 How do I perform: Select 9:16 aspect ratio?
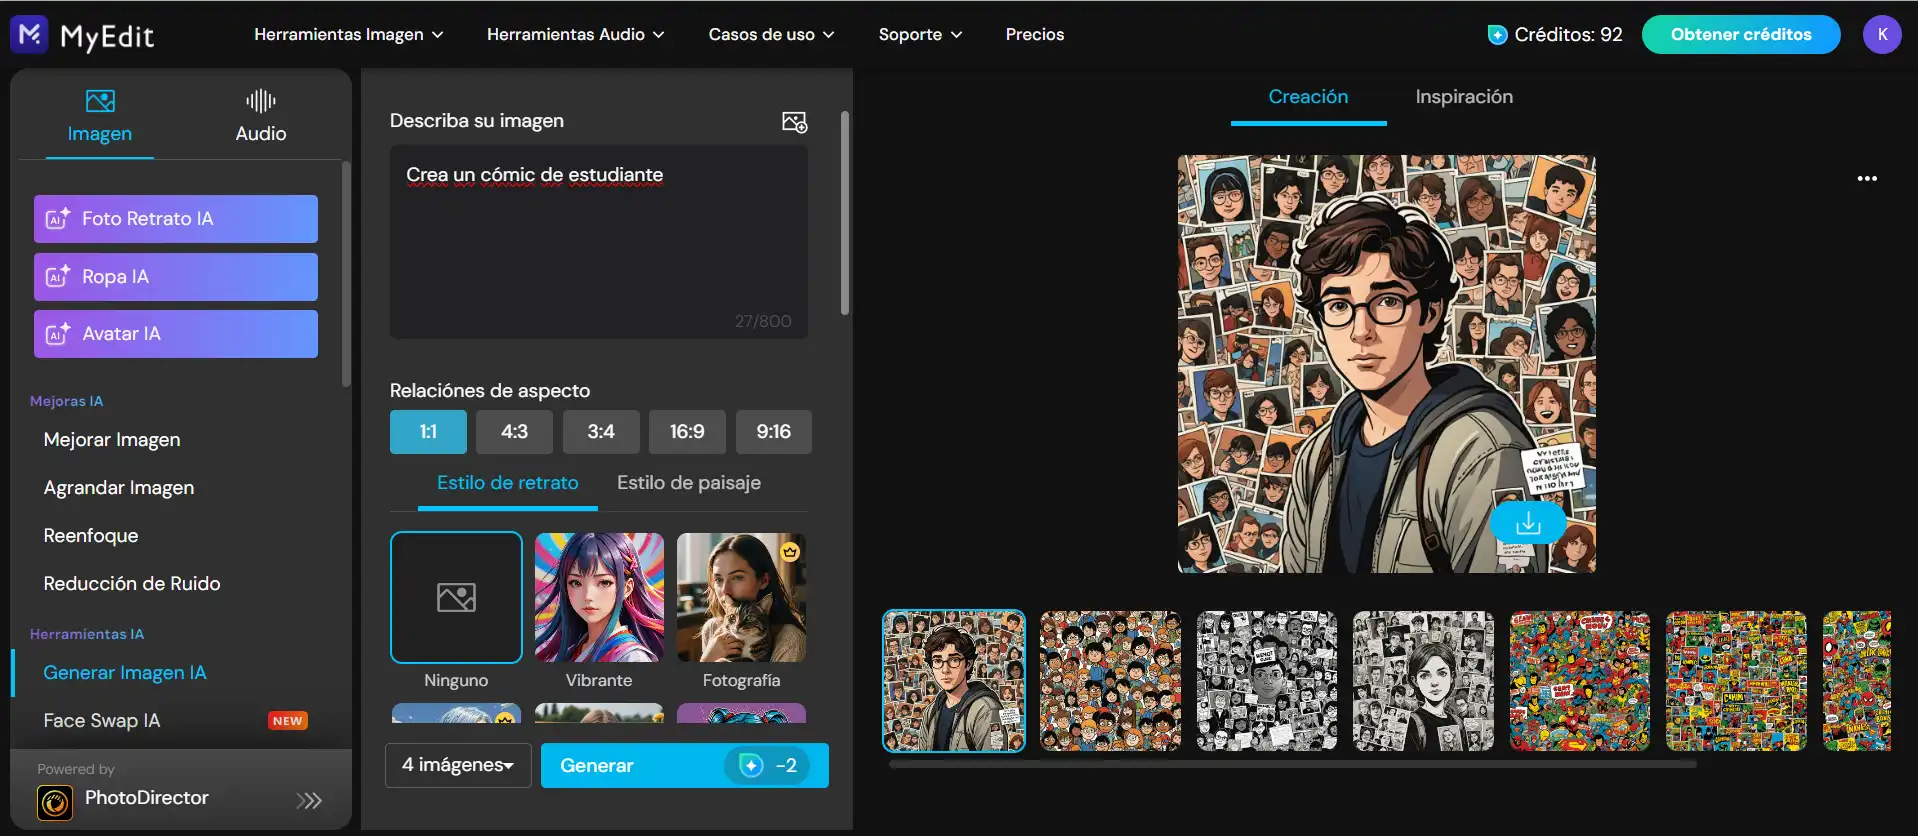pos(774,432)
